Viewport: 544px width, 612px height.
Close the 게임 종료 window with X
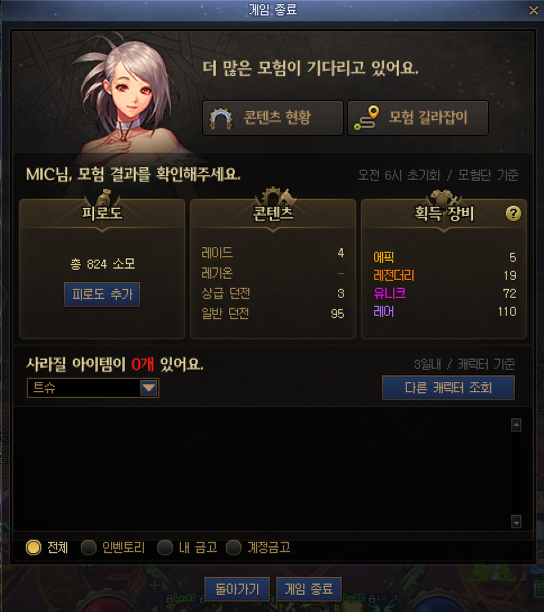tap(533, 10)
